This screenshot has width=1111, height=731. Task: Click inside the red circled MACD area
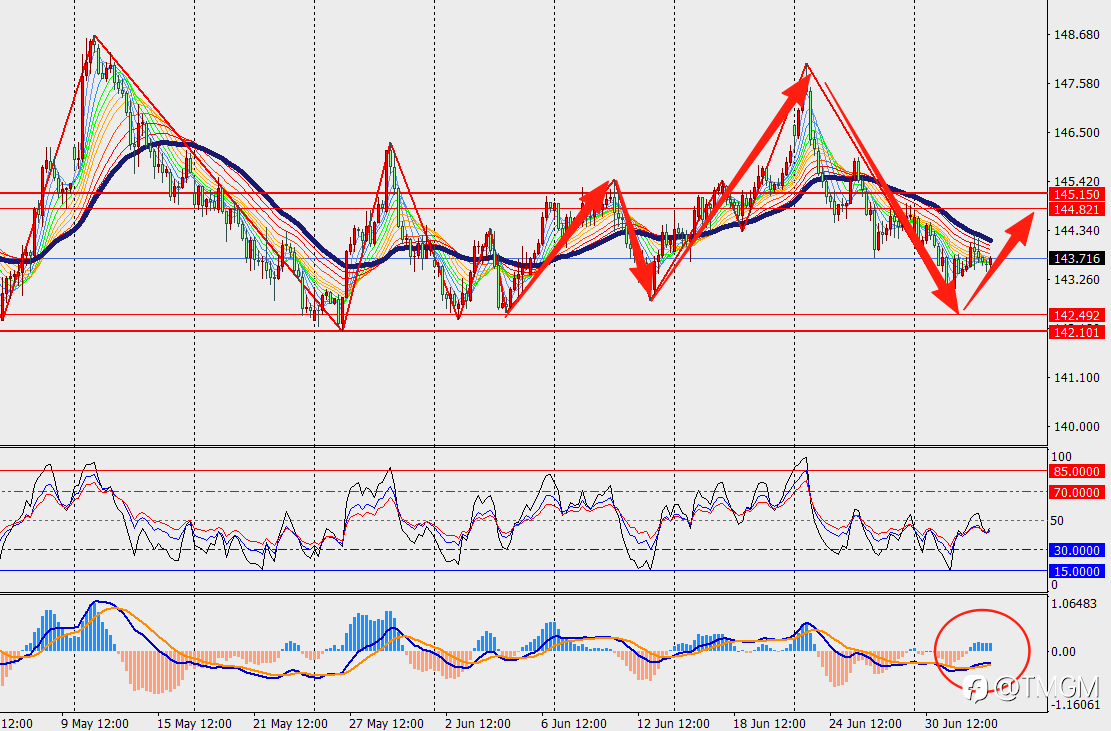pyautogui.click(x=982, y=650)
